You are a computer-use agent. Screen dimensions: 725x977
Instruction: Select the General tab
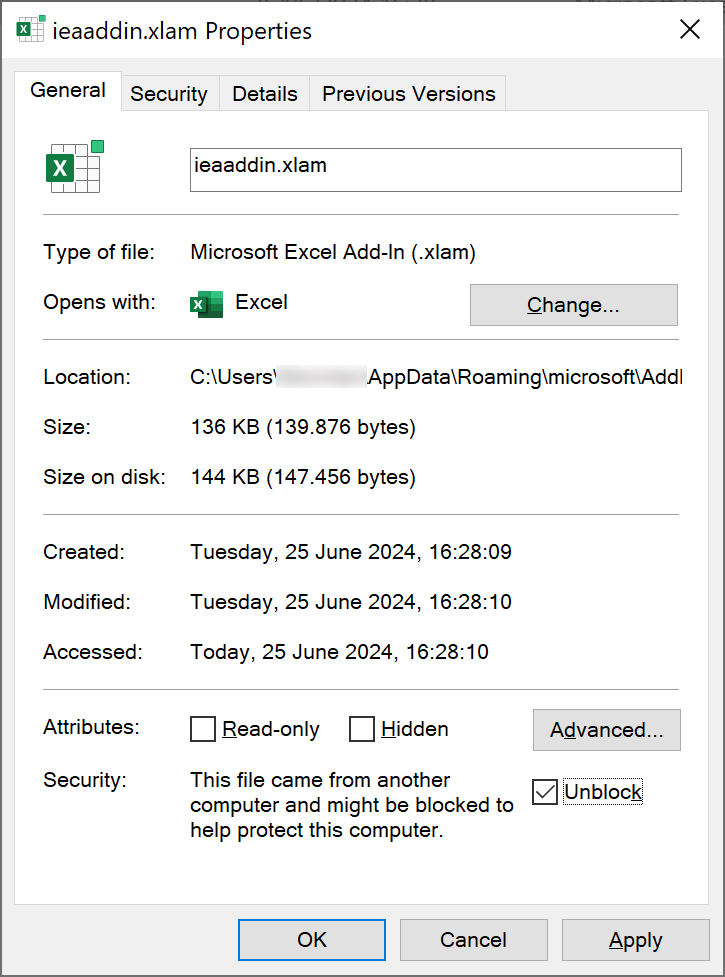[x=68, y=91]
